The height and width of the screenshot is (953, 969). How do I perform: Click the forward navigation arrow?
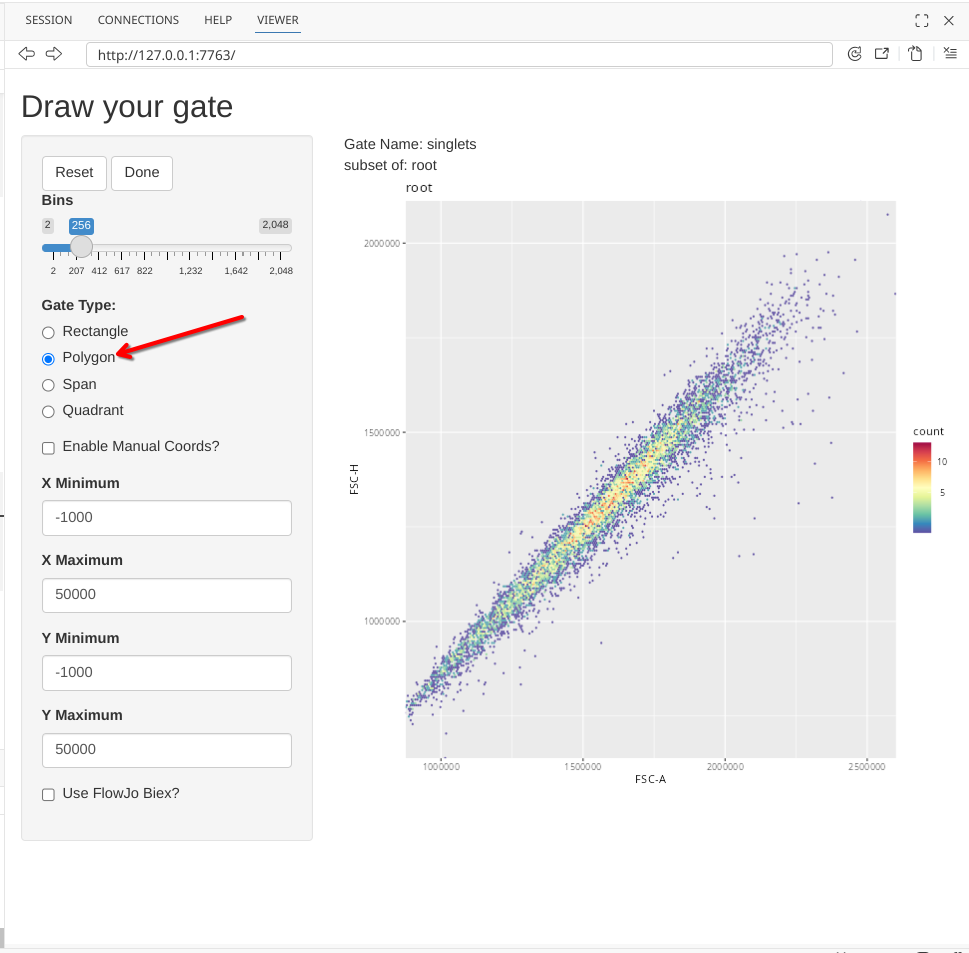click(54, 54)
